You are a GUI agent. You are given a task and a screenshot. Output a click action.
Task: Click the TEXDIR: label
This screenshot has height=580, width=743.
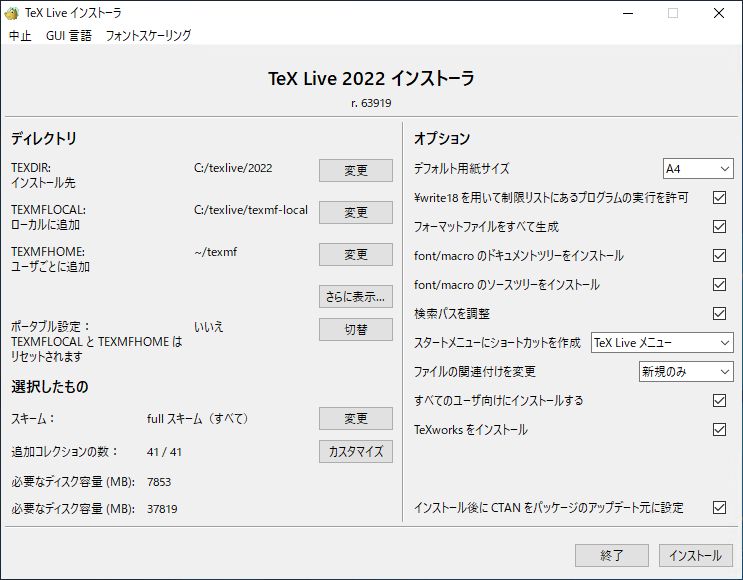click(x=31, y=168)
